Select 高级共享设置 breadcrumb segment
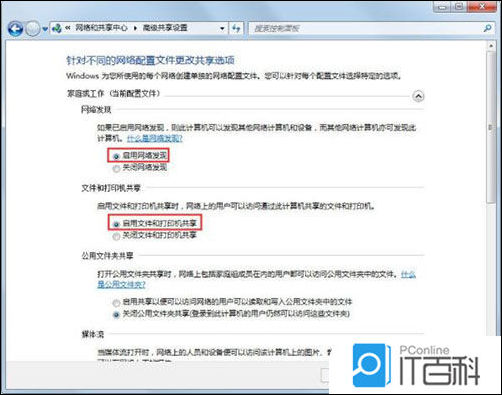 click(165, 28)
